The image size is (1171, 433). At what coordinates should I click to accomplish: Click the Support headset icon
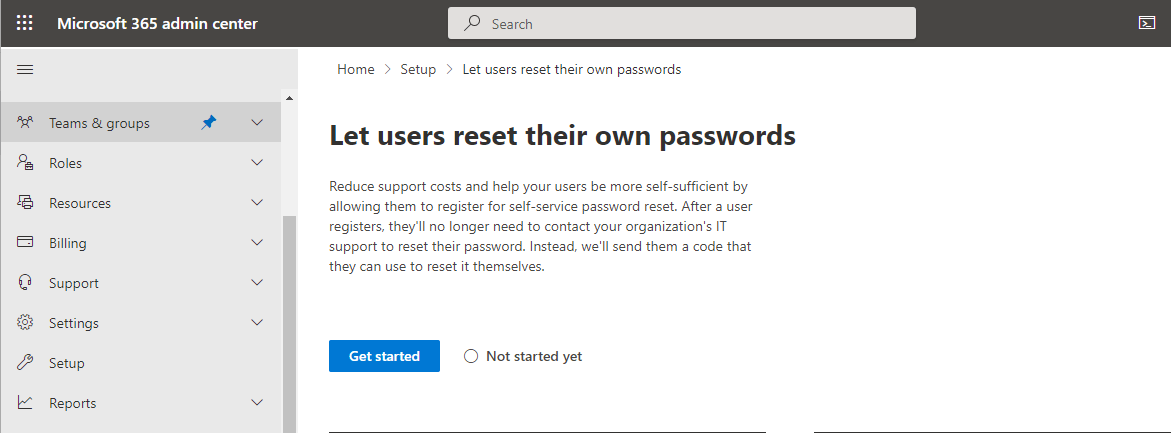(x=25, y=282)
